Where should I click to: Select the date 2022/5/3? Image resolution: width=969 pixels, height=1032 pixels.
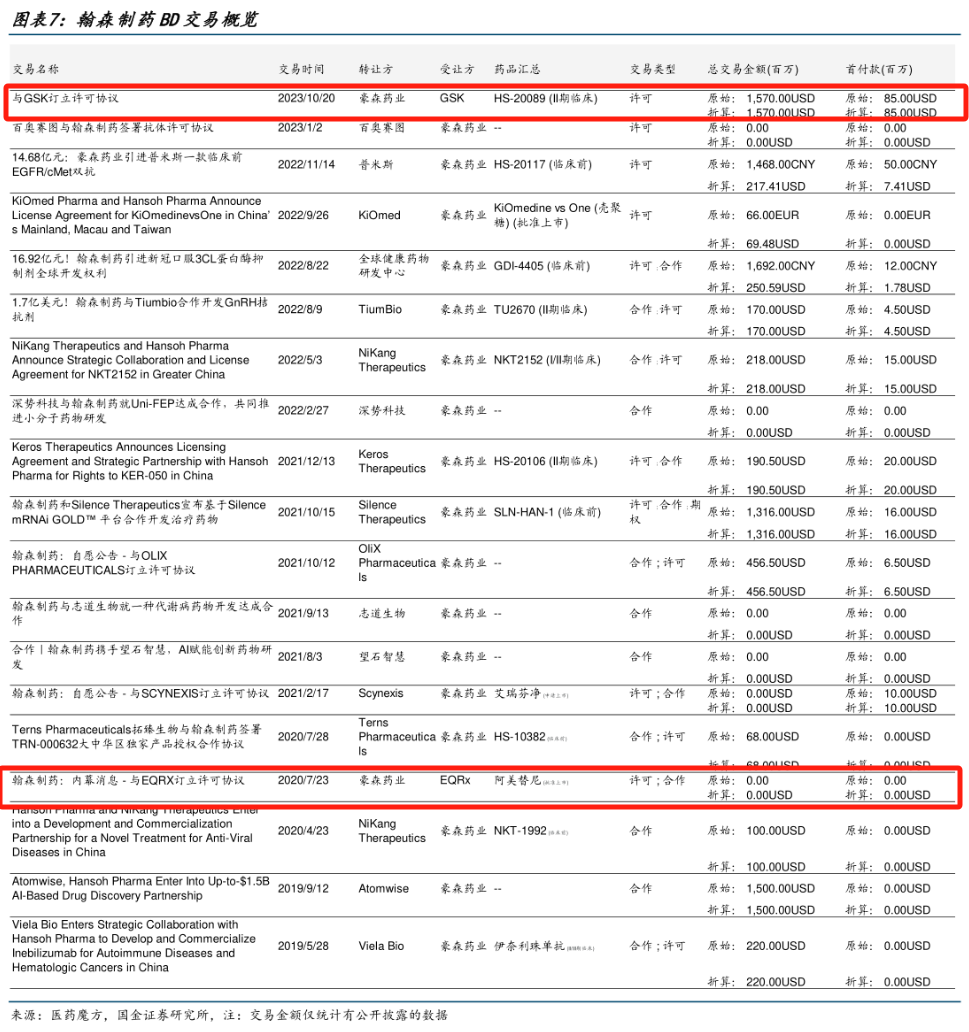click(300, 360)
